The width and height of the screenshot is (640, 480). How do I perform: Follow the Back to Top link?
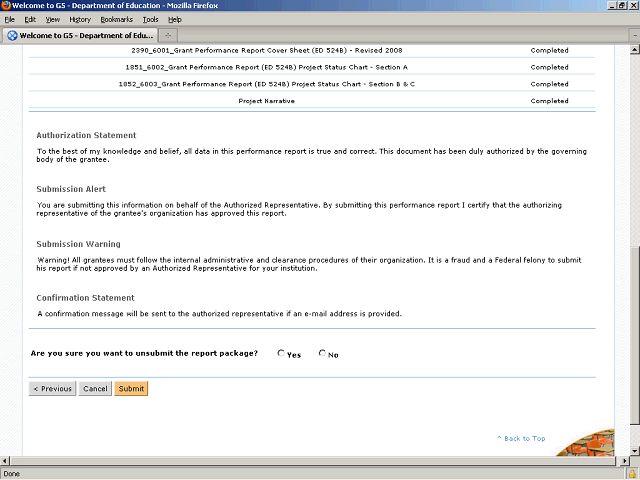(x=521, y=438)
